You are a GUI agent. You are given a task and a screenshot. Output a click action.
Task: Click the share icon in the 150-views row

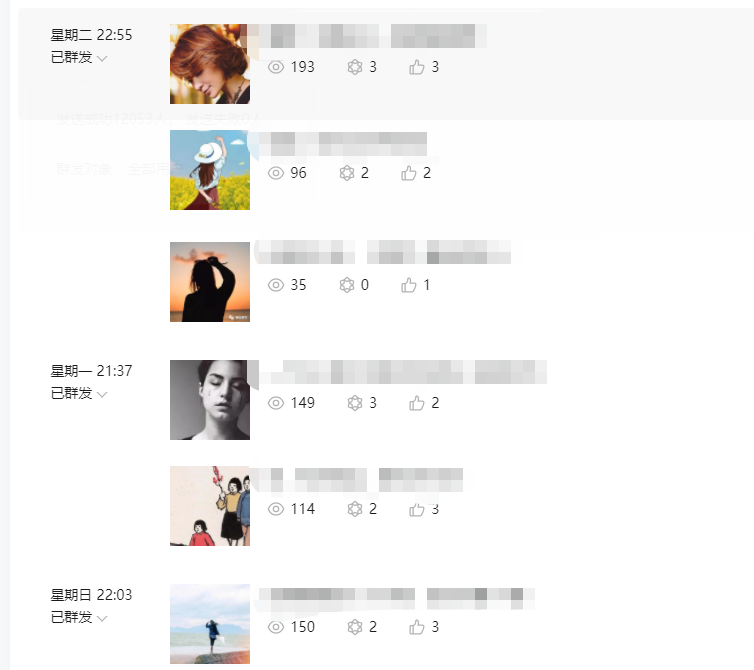354,627
